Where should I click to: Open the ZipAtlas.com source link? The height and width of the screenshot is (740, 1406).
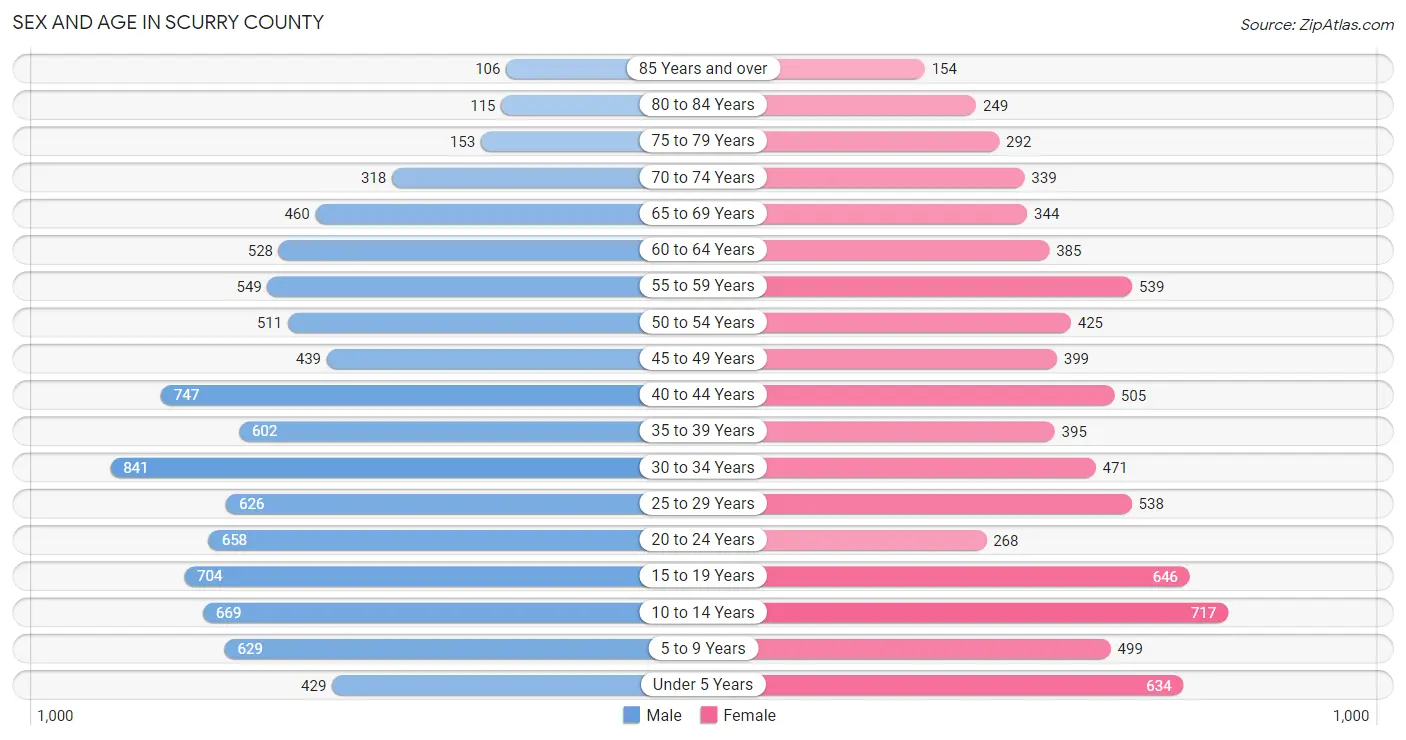(1317, 24)
